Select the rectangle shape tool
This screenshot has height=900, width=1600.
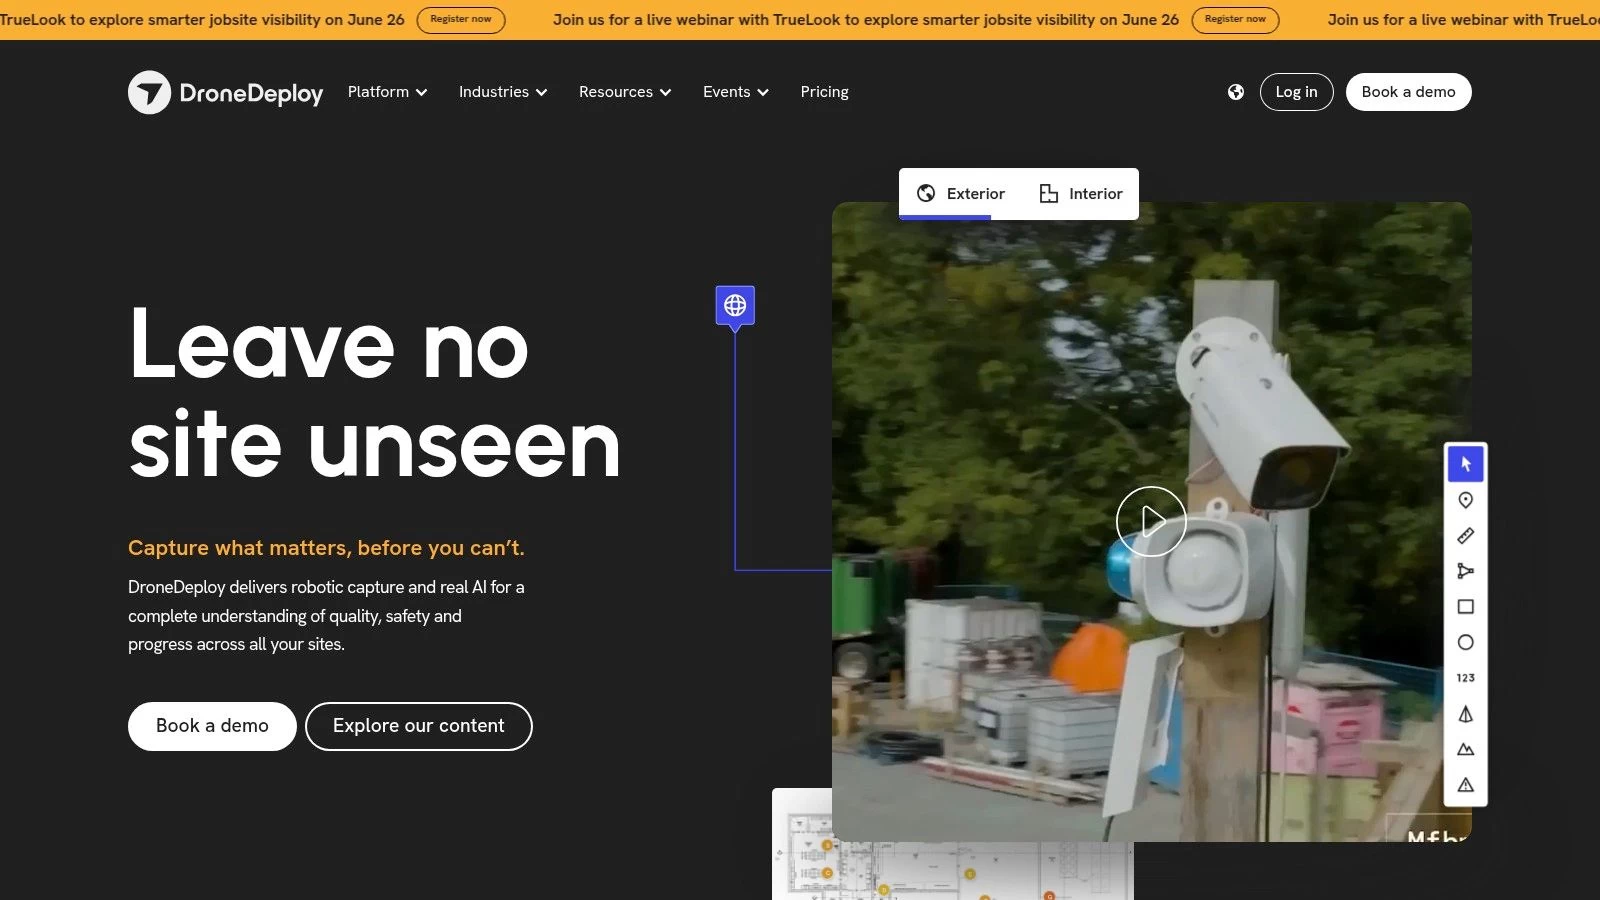[x=1466, y=607]
